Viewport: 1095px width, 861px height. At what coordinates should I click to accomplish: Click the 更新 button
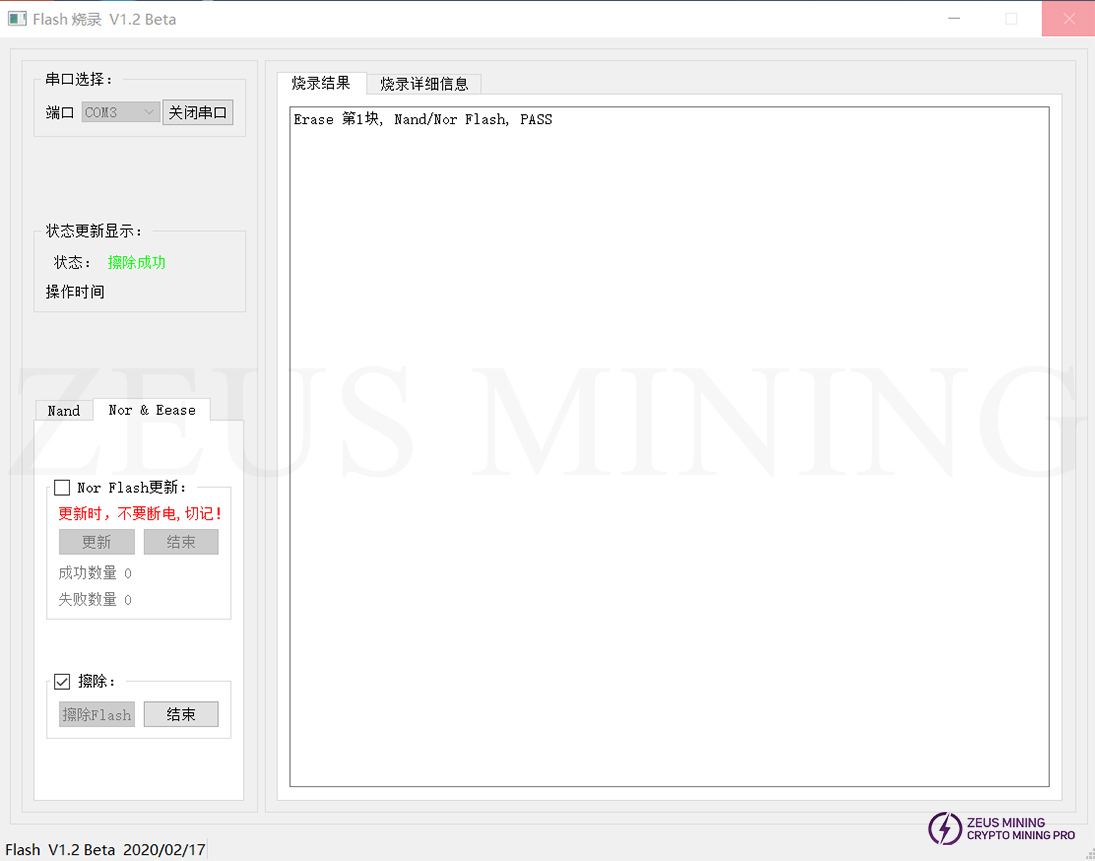click(97, 542)
